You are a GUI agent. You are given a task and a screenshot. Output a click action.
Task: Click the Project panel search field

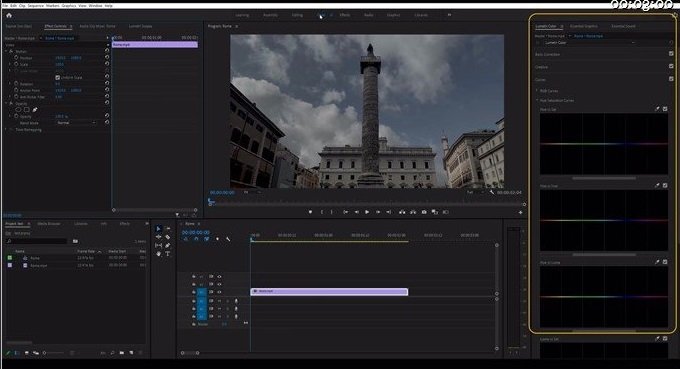(x=36, y=241)
